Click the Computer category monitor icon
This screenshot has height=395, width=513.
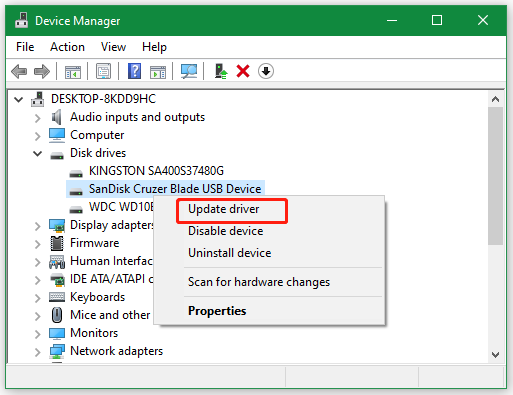(57, 135)
